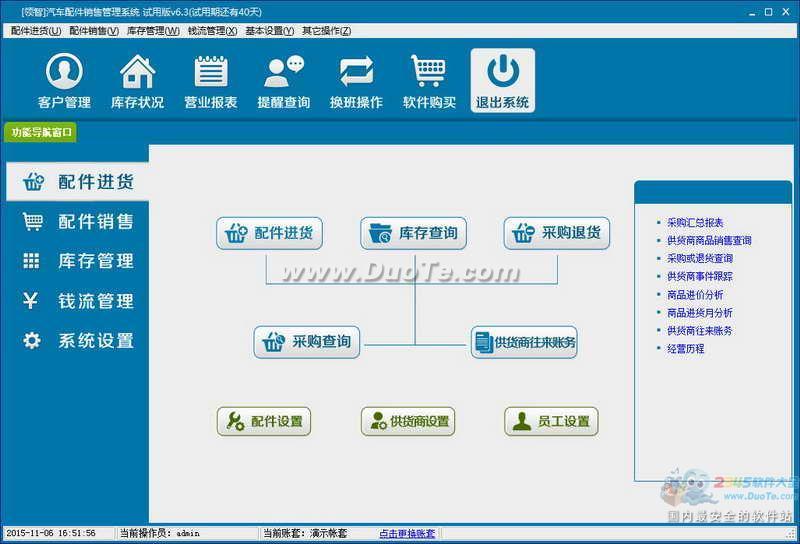This screenshot has height=544, width=800.
Task: Open the 配件进货(U) menu
Action: pyautogui.click(x=36, y=31)
